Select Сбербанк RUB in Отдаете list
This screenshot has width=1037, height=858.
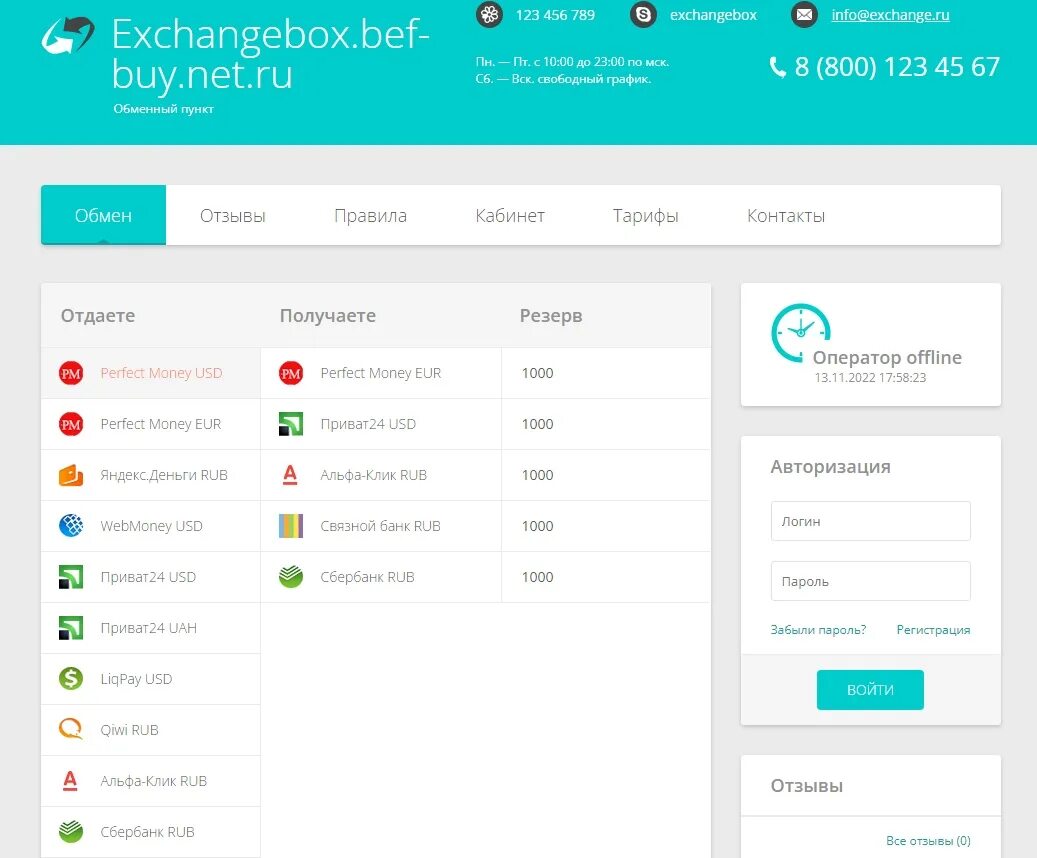(x=151, y=832)
